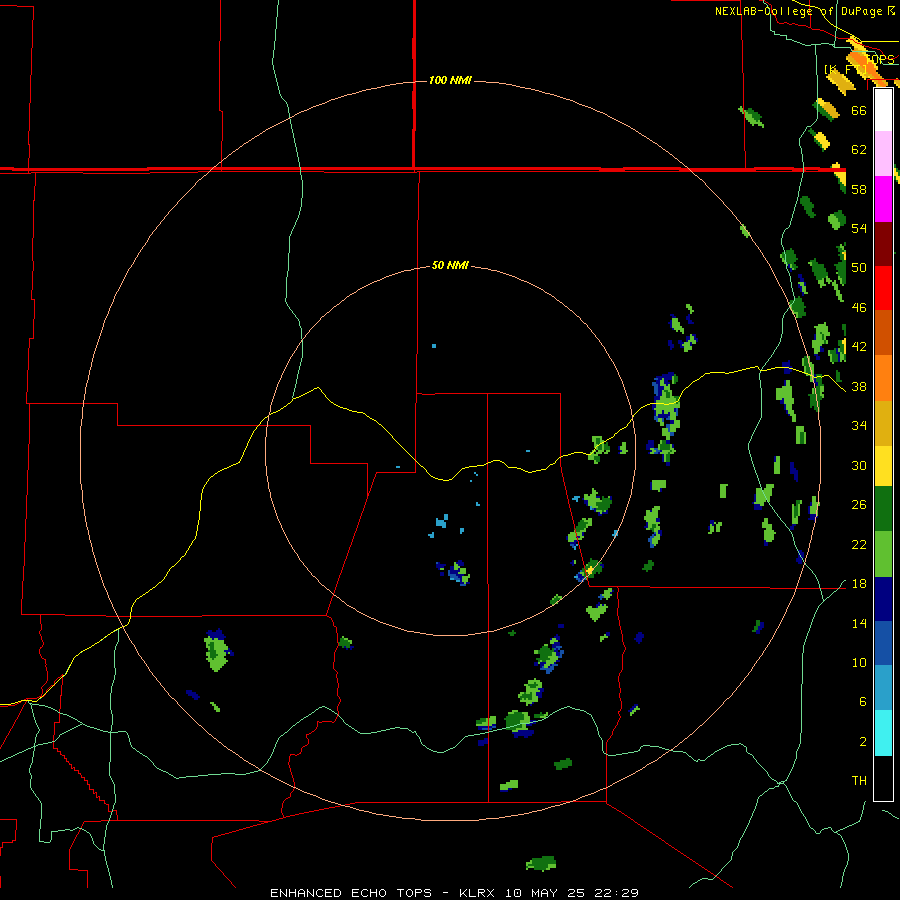The image size is (900, 900).
Task: Pick the dark red (maroon) legend swatch
Action: pyautogui.click(x=883, y=244)
